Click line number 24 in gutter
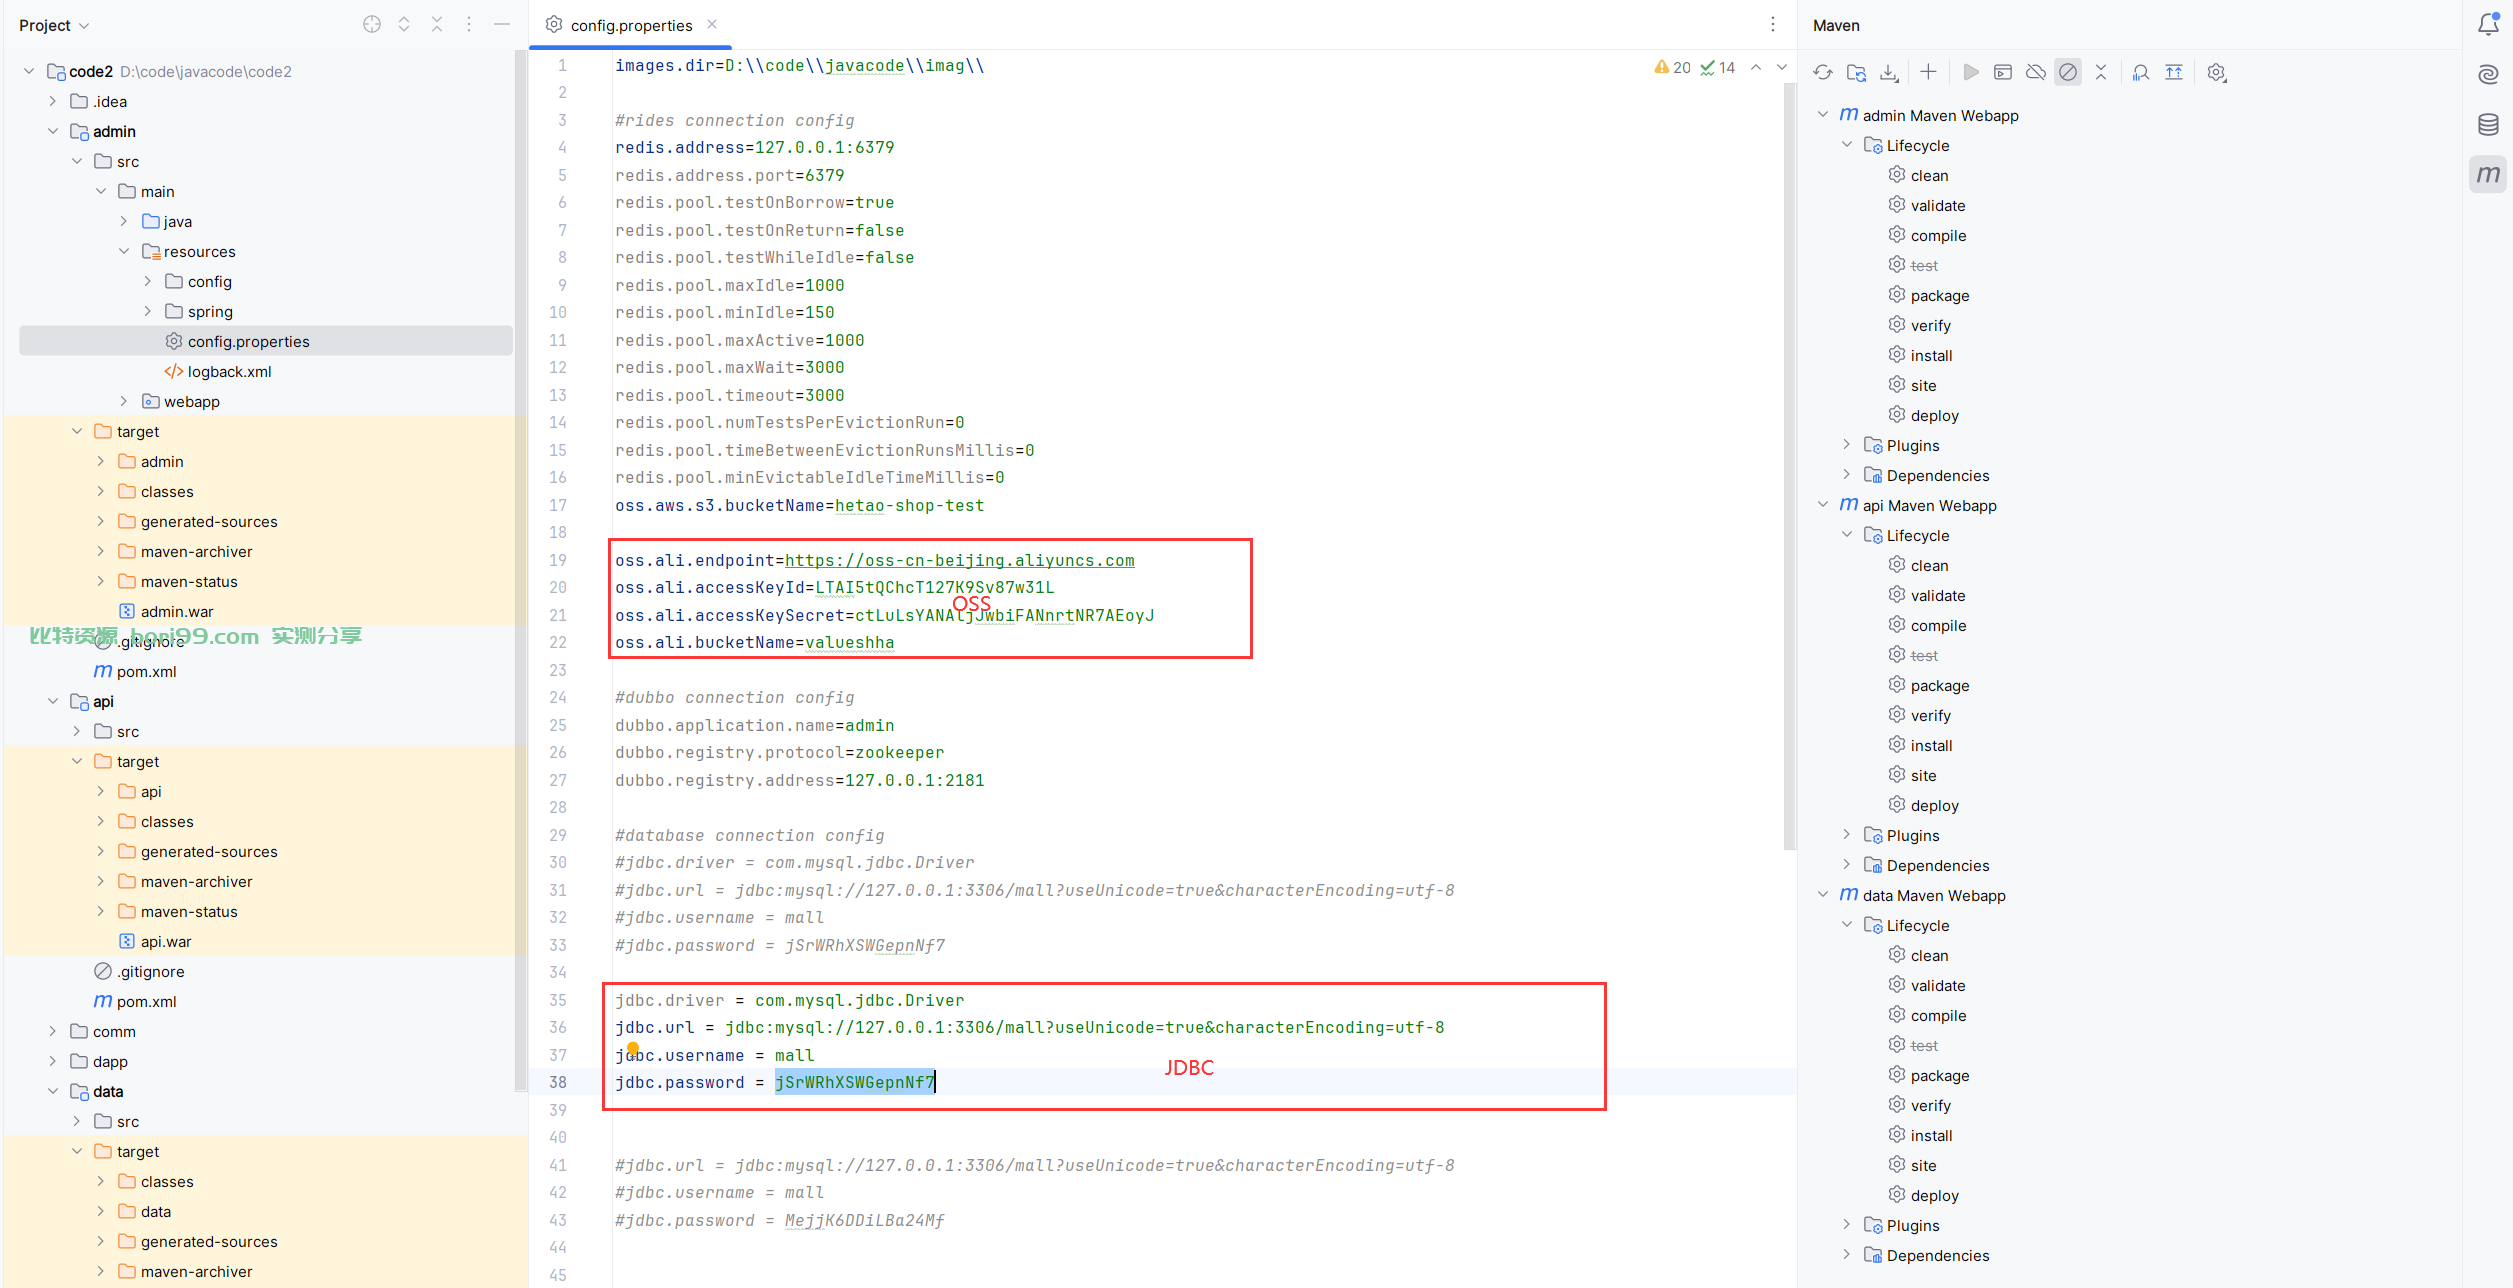This screenshot has width=2513, height=1288. click(558, 697)
